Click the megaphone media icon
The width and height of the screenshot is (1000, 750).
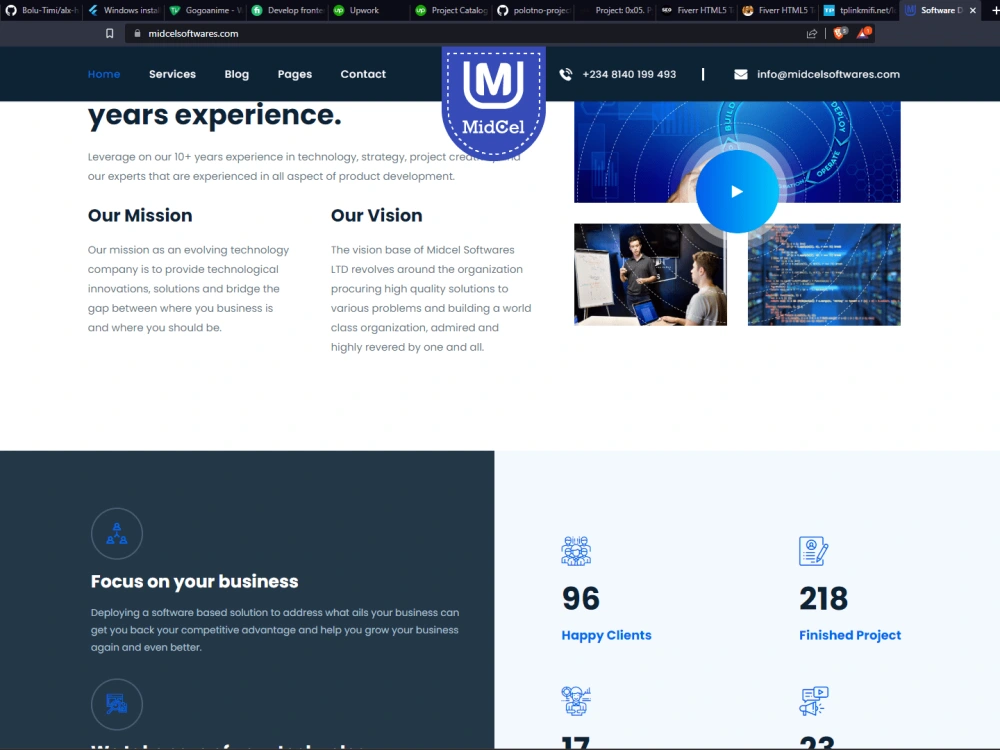coord(814,701)
